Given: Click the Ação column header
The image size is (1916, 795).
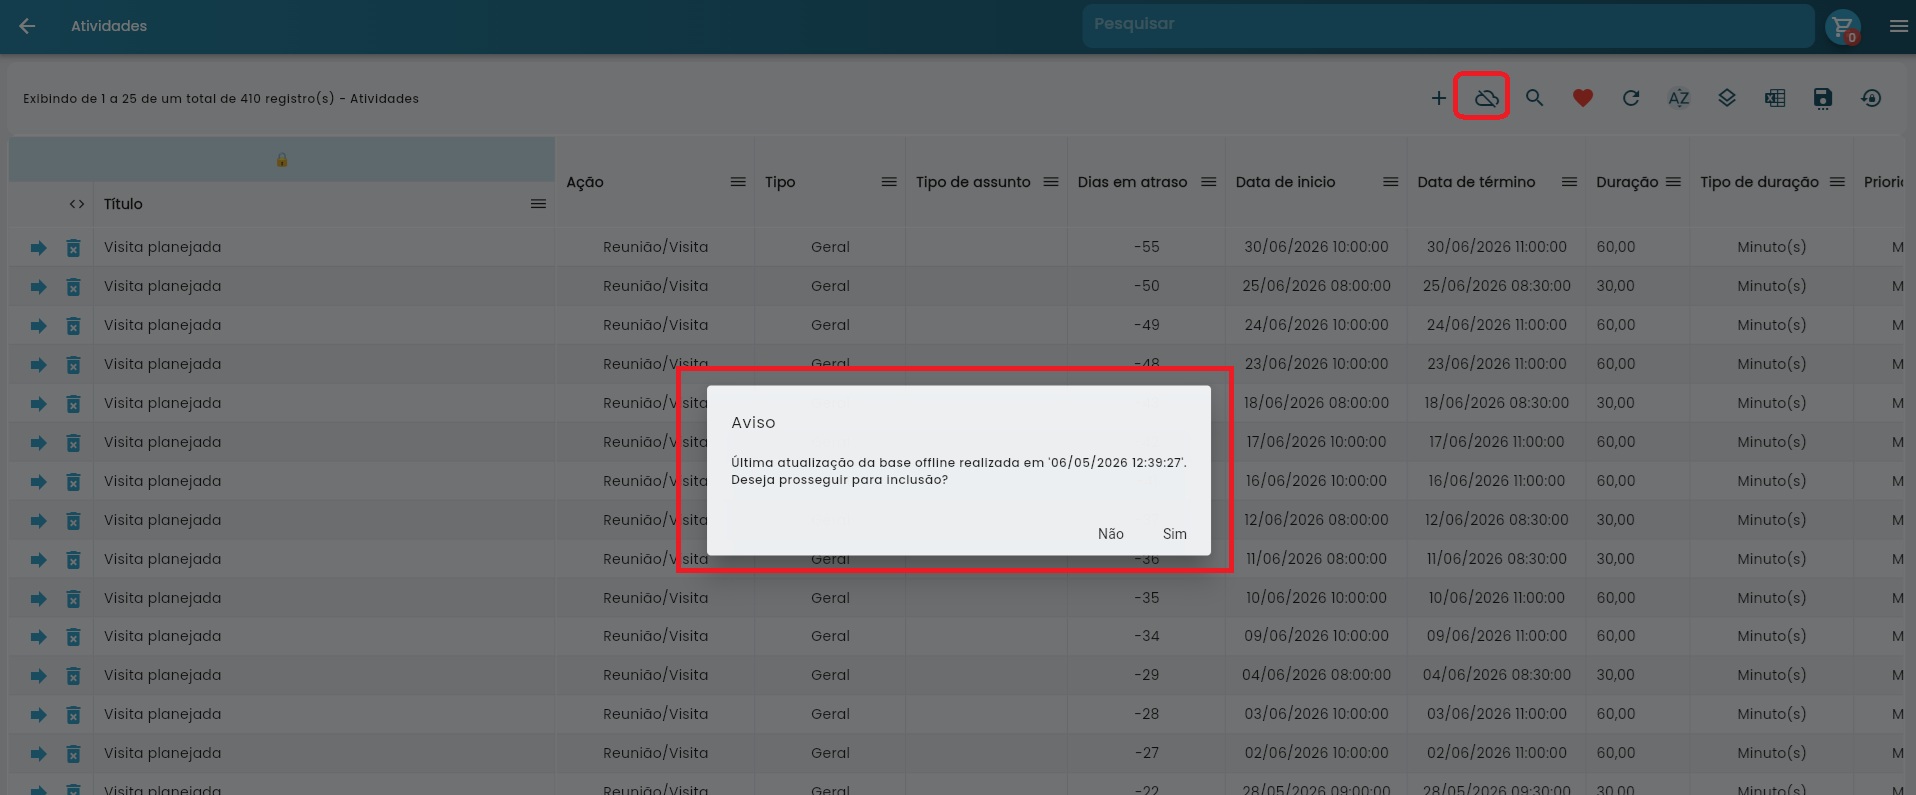Looking at the screenshot, I should click(585, 182).
